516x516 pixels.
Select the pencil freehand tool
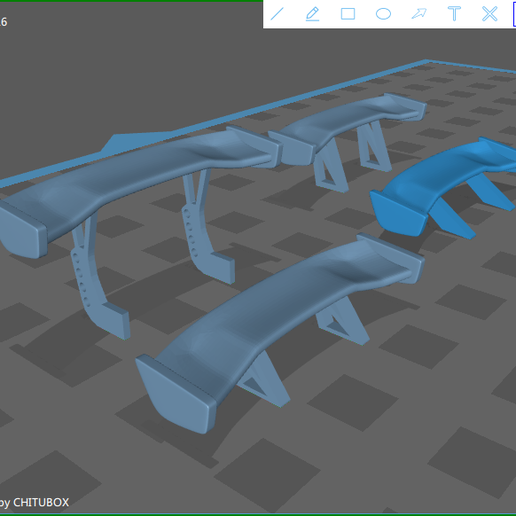point(312,14)
